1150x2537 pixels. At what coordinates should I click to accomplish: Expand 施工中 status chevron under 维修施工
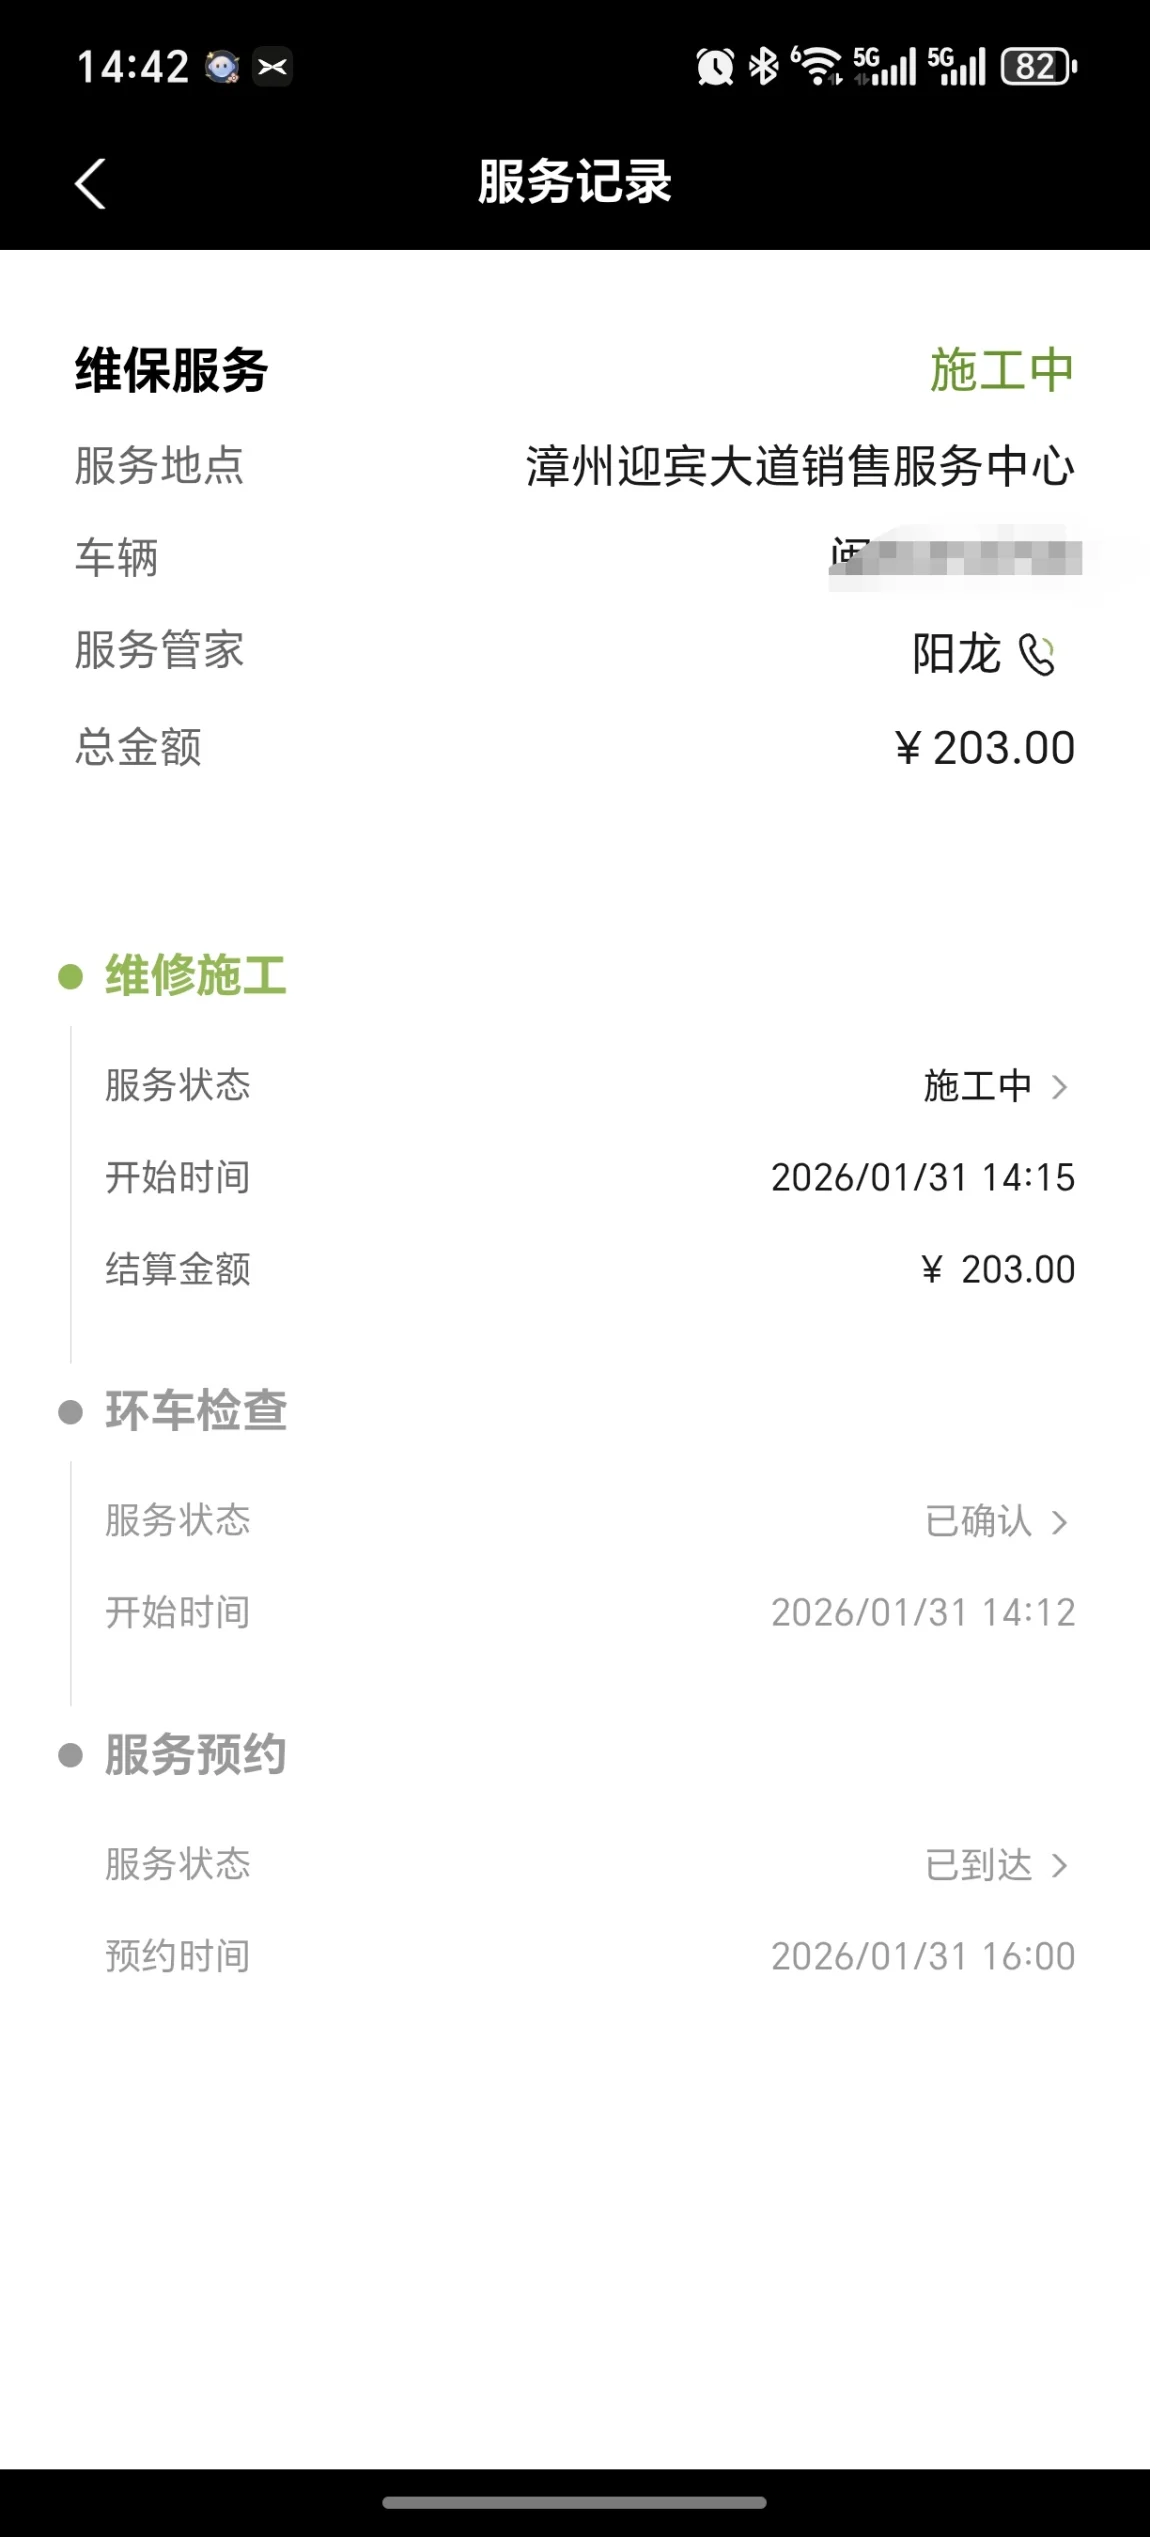pyautogui.click(x=1060, y=1087)
